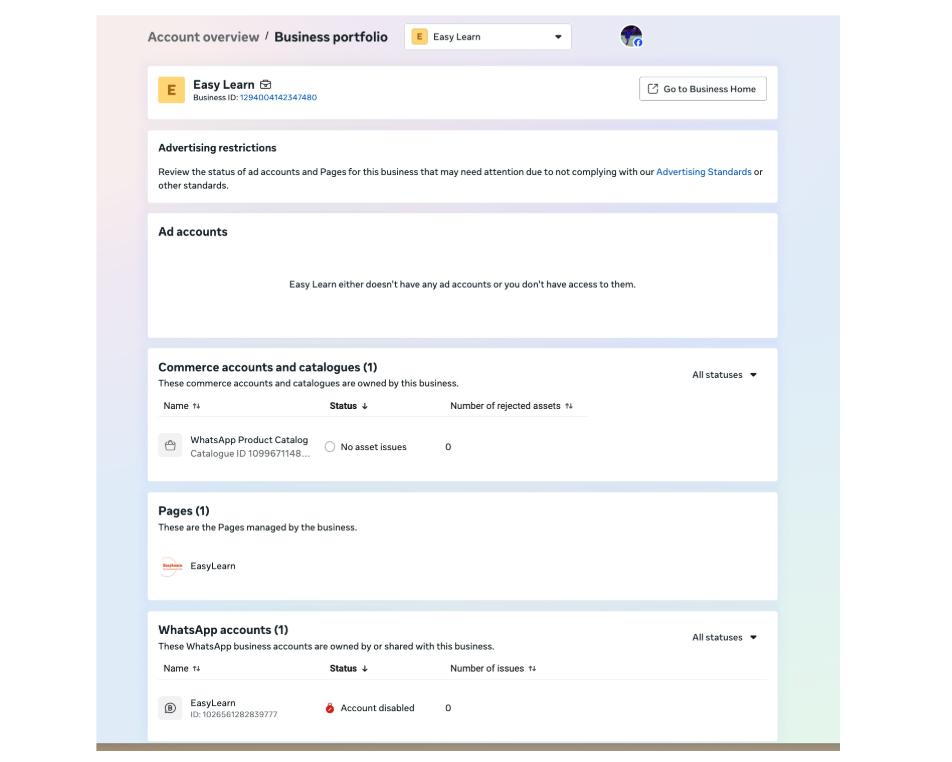
Task: Open the Advertising Standards link
Action: point(704,172)
